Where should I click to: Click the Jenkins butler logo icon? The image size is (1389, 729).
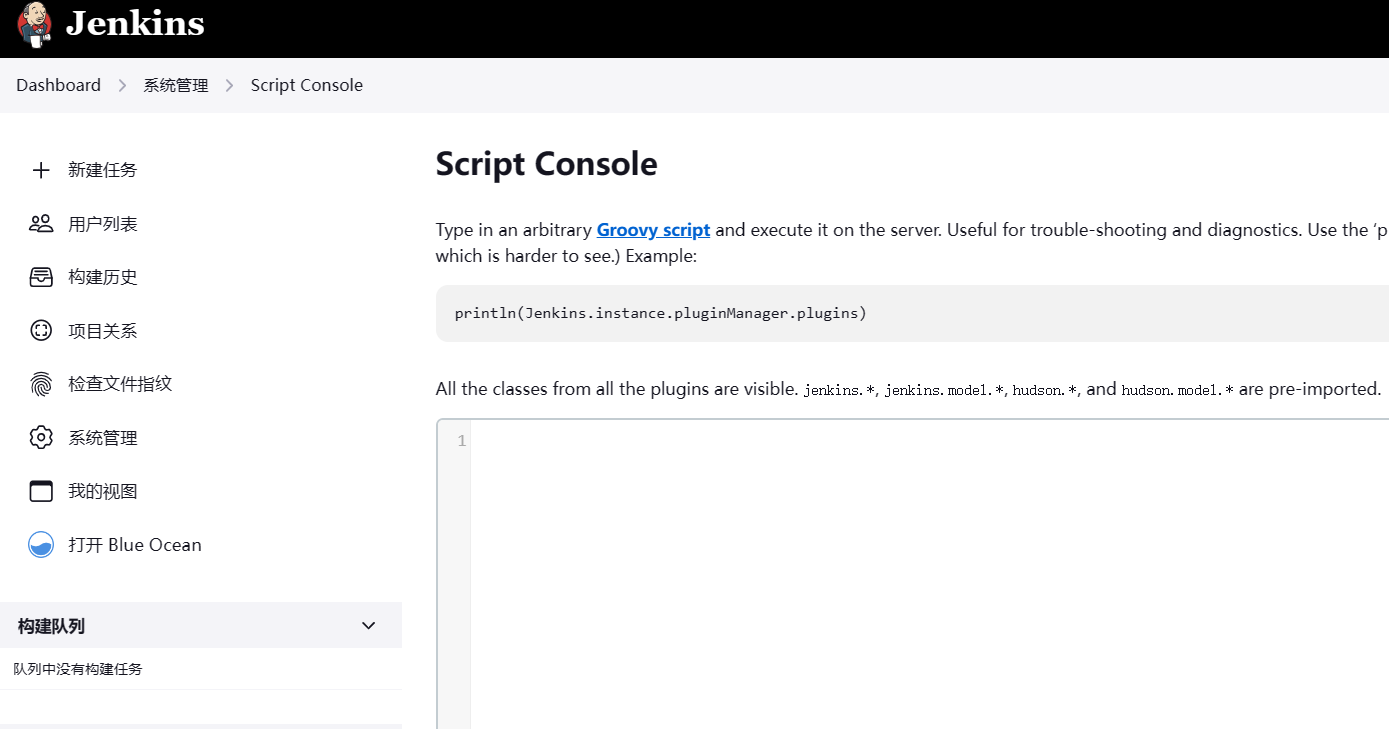tap(35, 24)
